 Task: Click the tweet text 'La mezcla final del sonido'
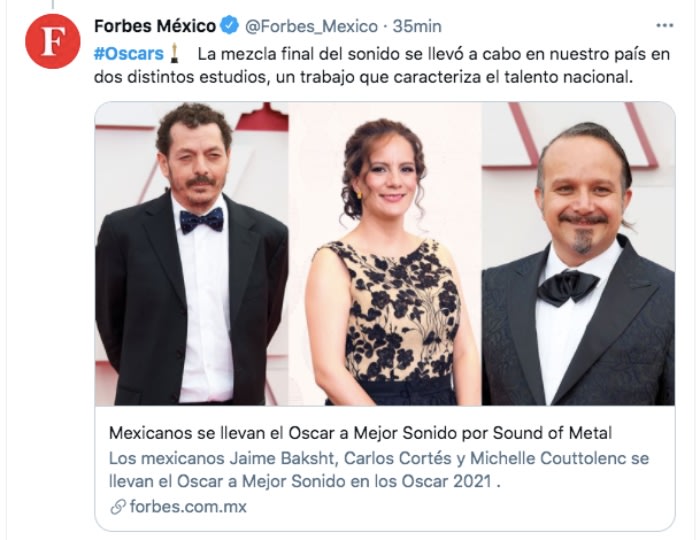pyautogui.click(x=295, y=54)
